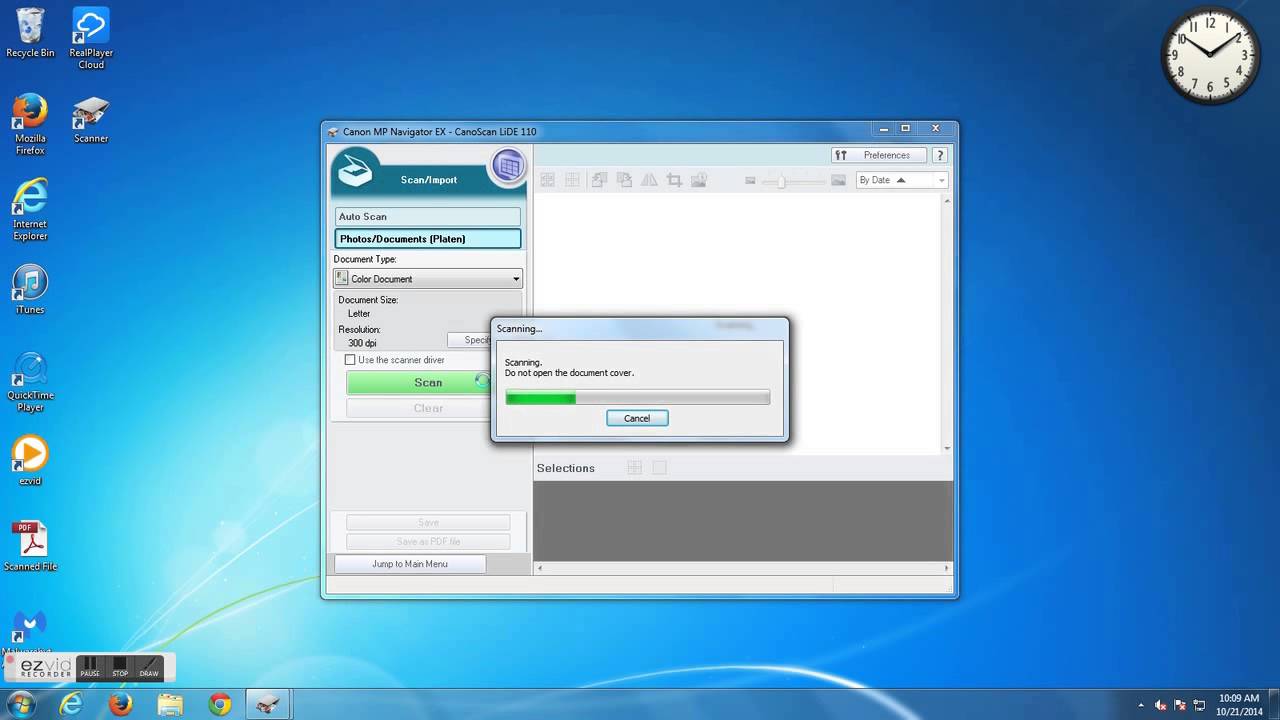Cancel the scanning progress dialog
This screenshot has height=720, width=1280.
(x=637, y=418)
